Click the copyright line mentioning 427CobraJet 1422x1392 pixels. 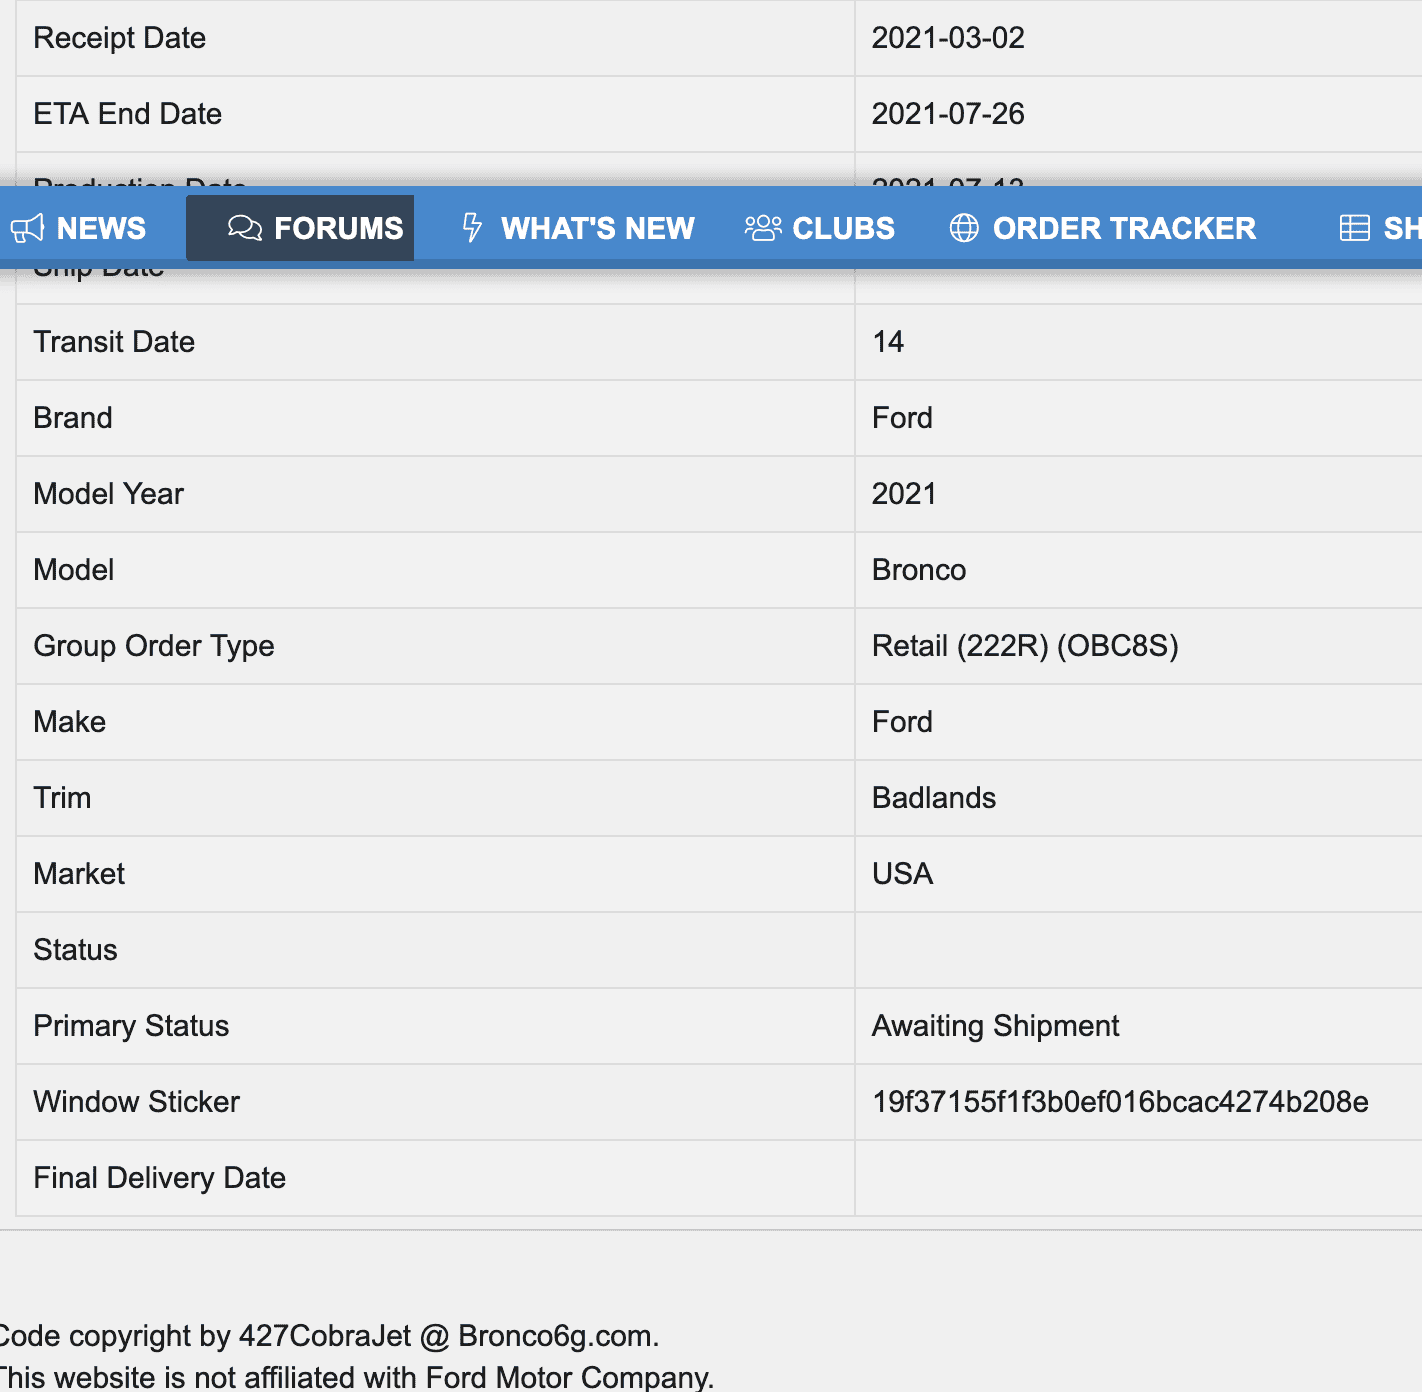pyautogui.click(x=328, y=1336)
